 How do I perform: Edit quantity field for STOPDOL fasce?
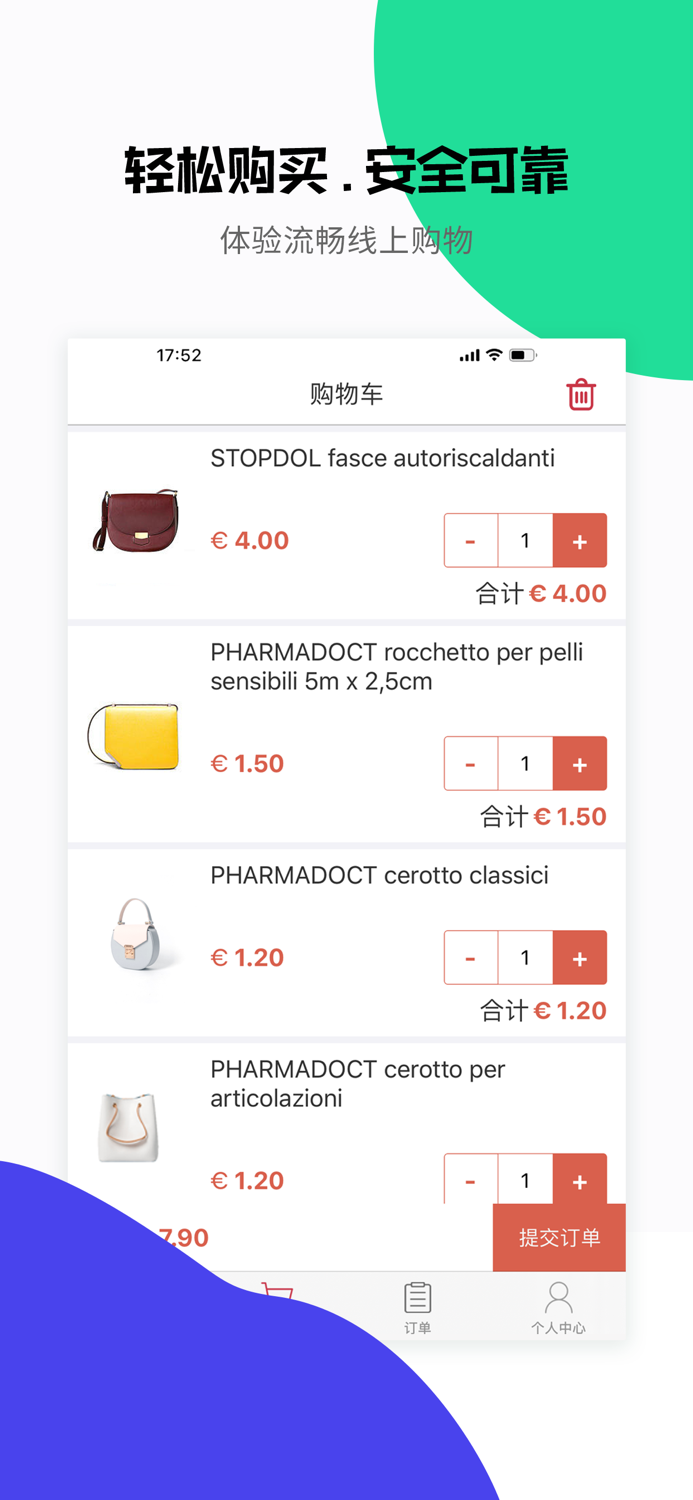pyautogui.click(x=525, y=540)
